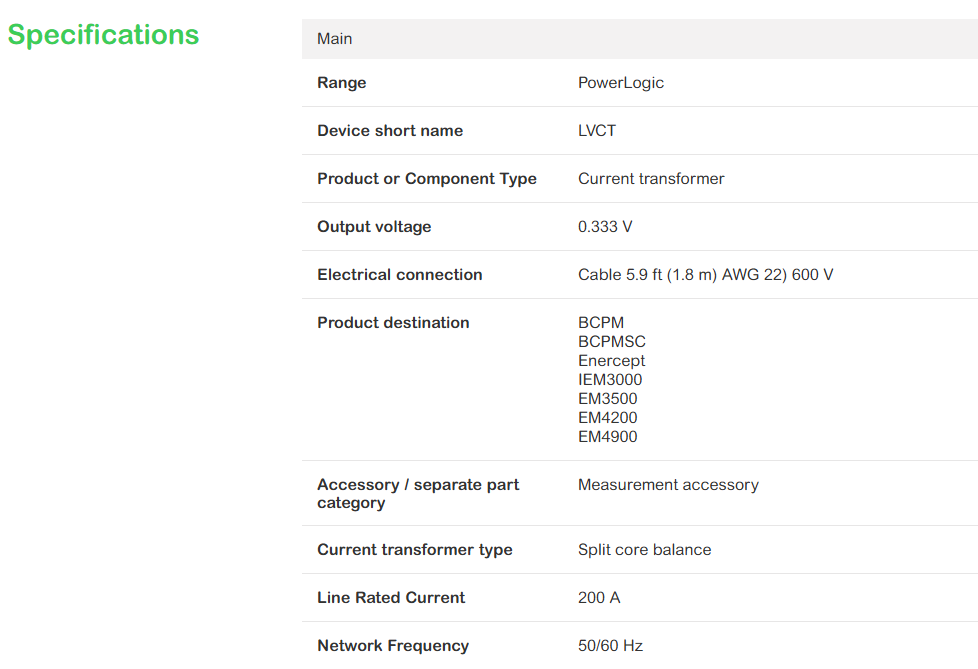
Task: Click the Product or Component Type label
Action: pos(427,179)
